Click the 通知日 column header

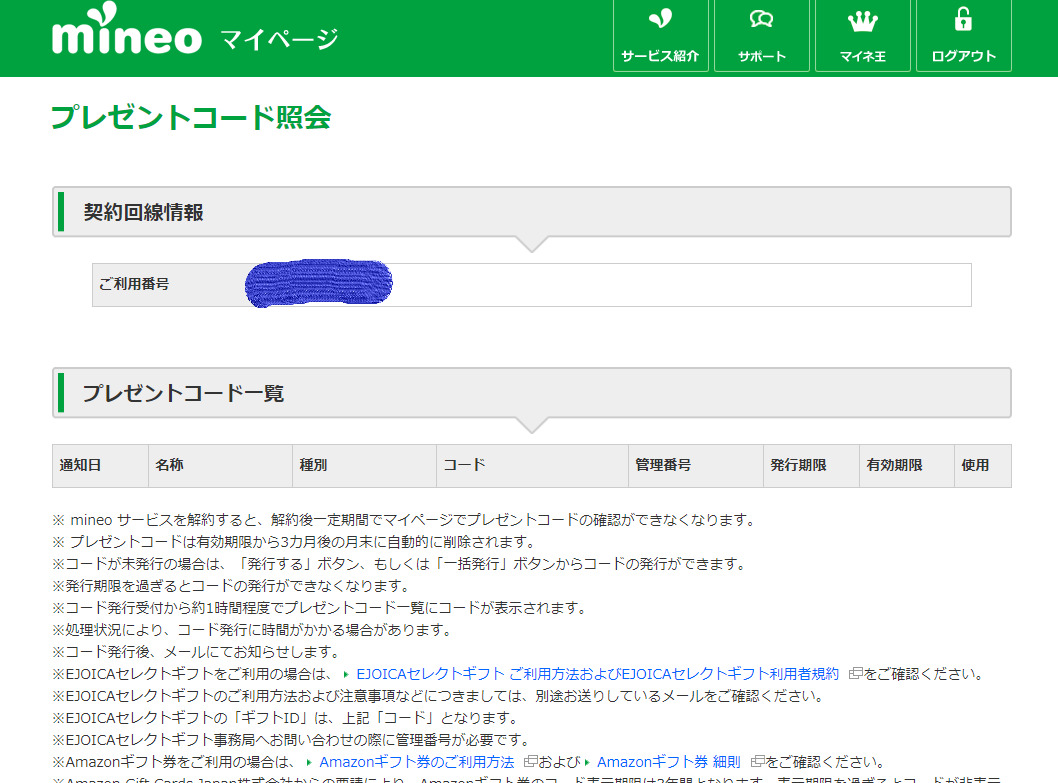click(x=80, y=465)
